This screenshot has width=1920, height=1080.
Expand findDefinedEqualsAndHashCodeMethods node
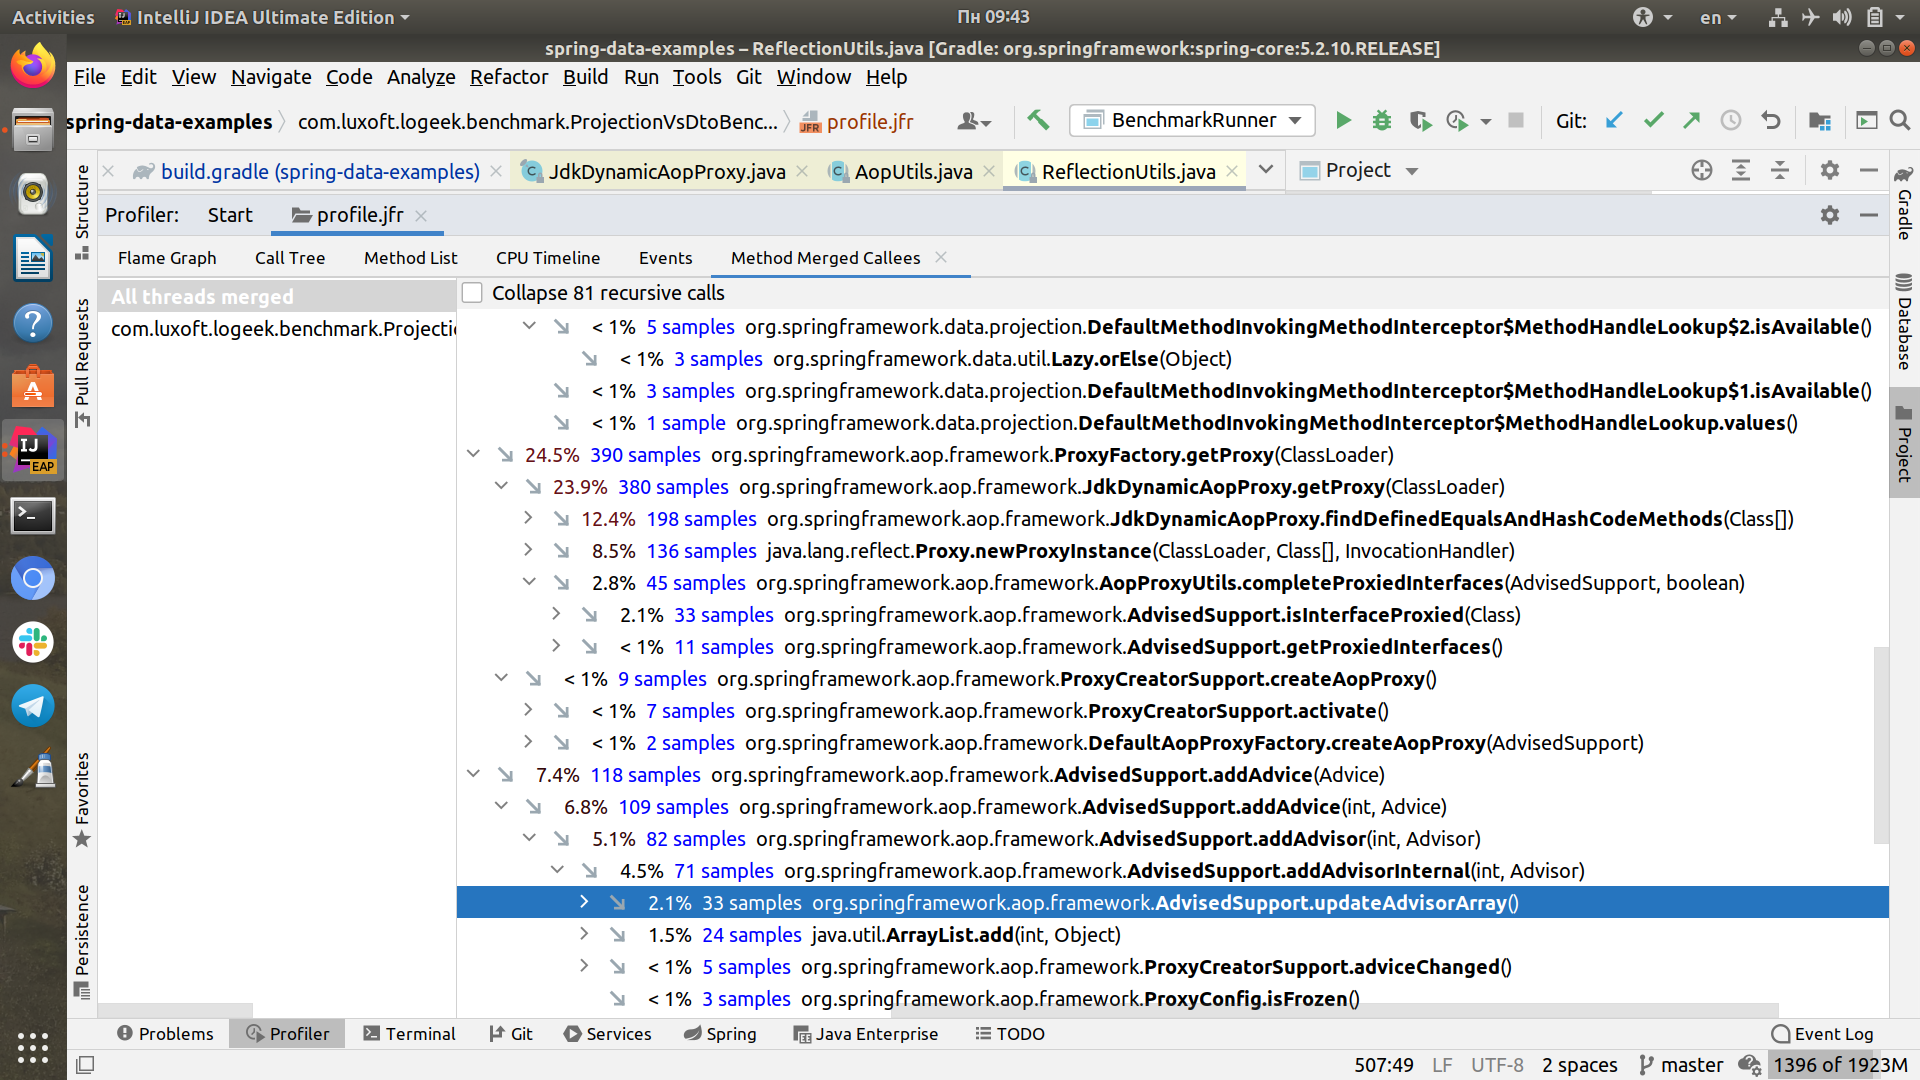[529, 518]
